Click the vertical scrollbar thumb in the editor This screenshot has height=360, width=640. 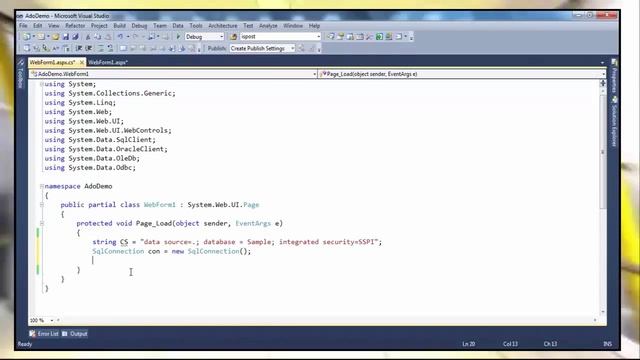603,151
